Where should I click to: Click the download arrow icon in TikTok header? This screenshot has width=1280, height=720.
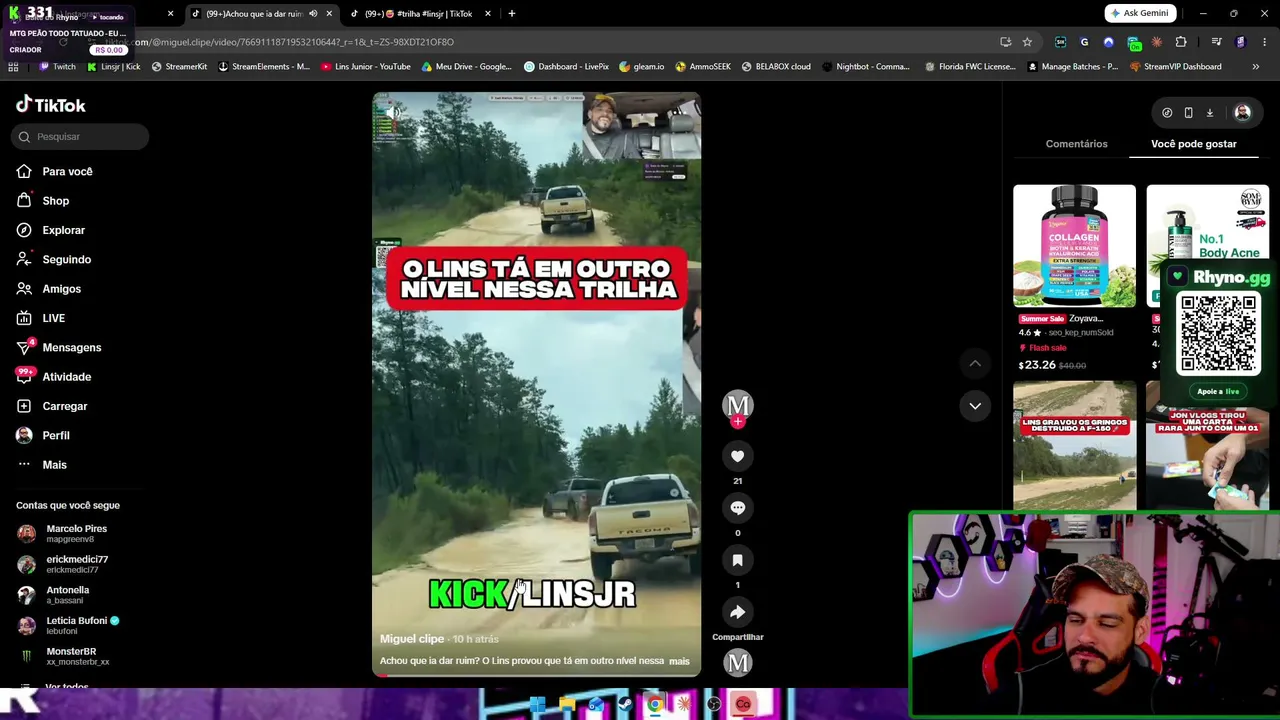tap(1209, 113)
